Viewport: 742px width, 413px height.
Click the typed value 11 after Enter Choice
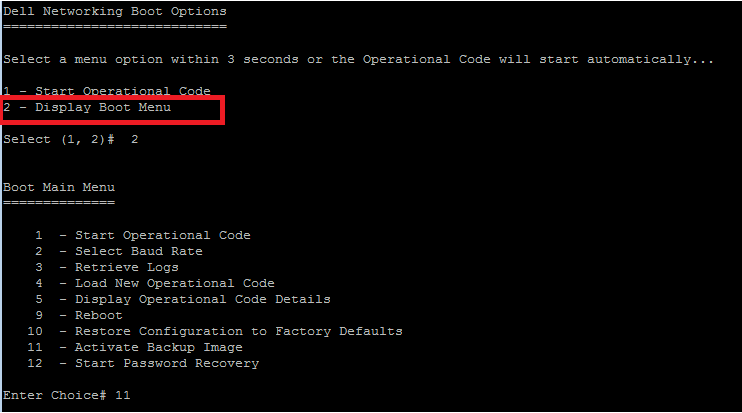click(123, 395)
